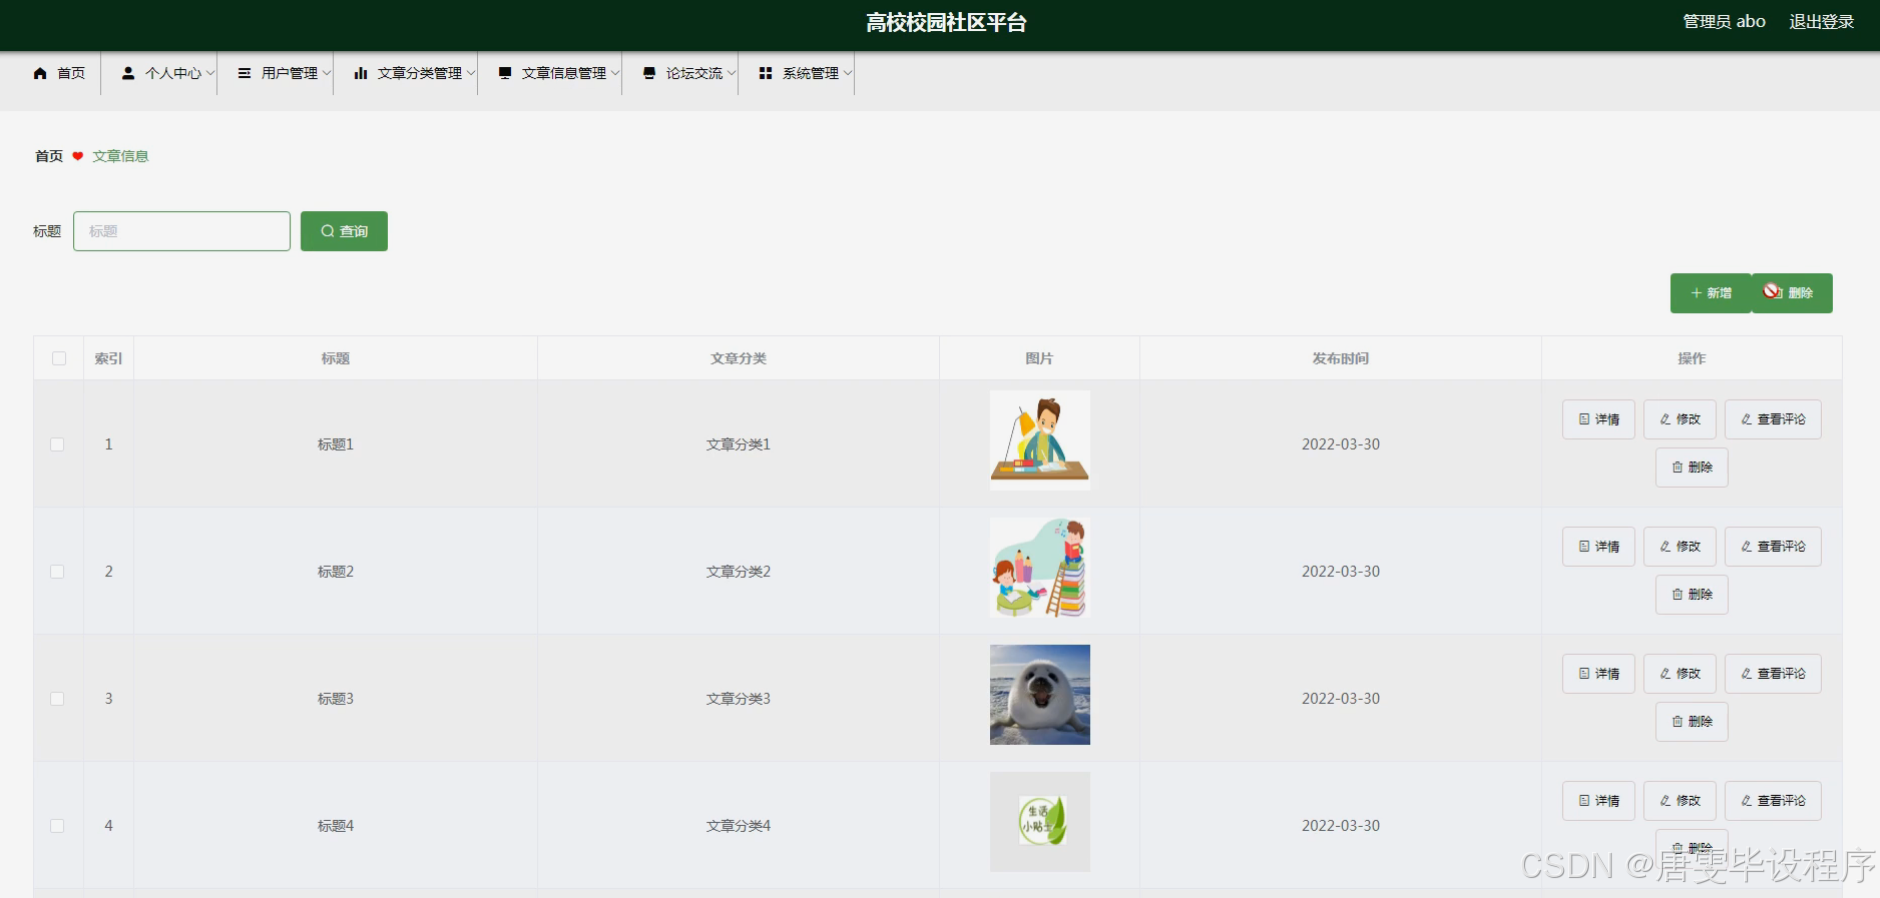Expand the 个人中心 dropdown arrow
The width and height of the screenshot is (1880, 898).
click(210, 73)
